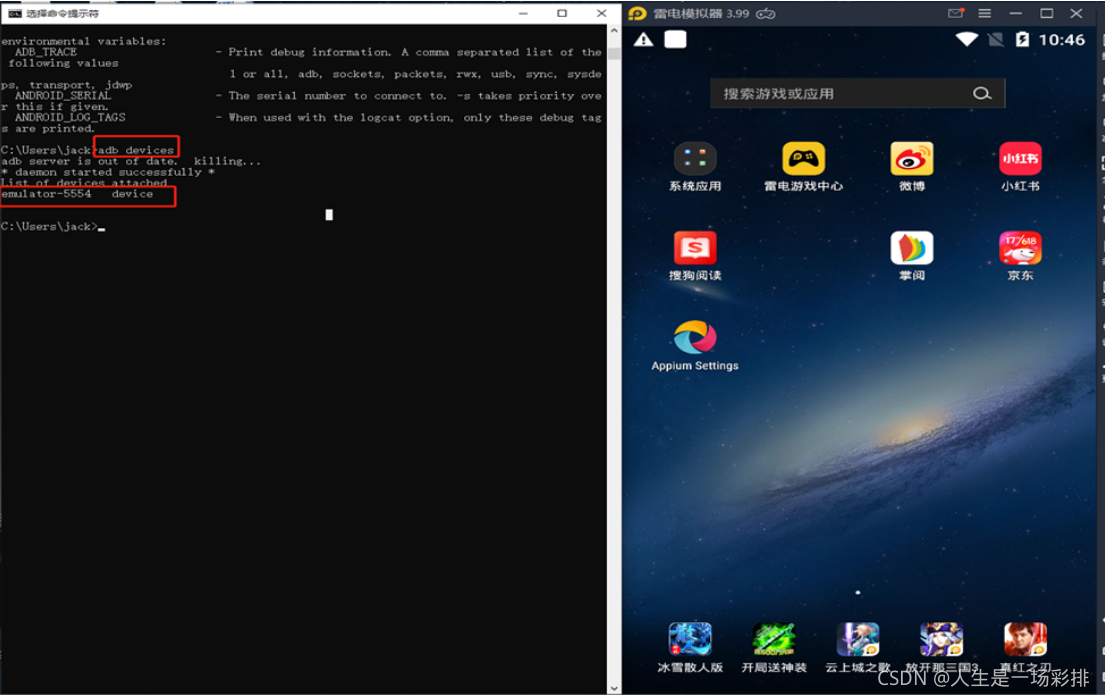Open Appium Settings app

[x=695, y=338]
